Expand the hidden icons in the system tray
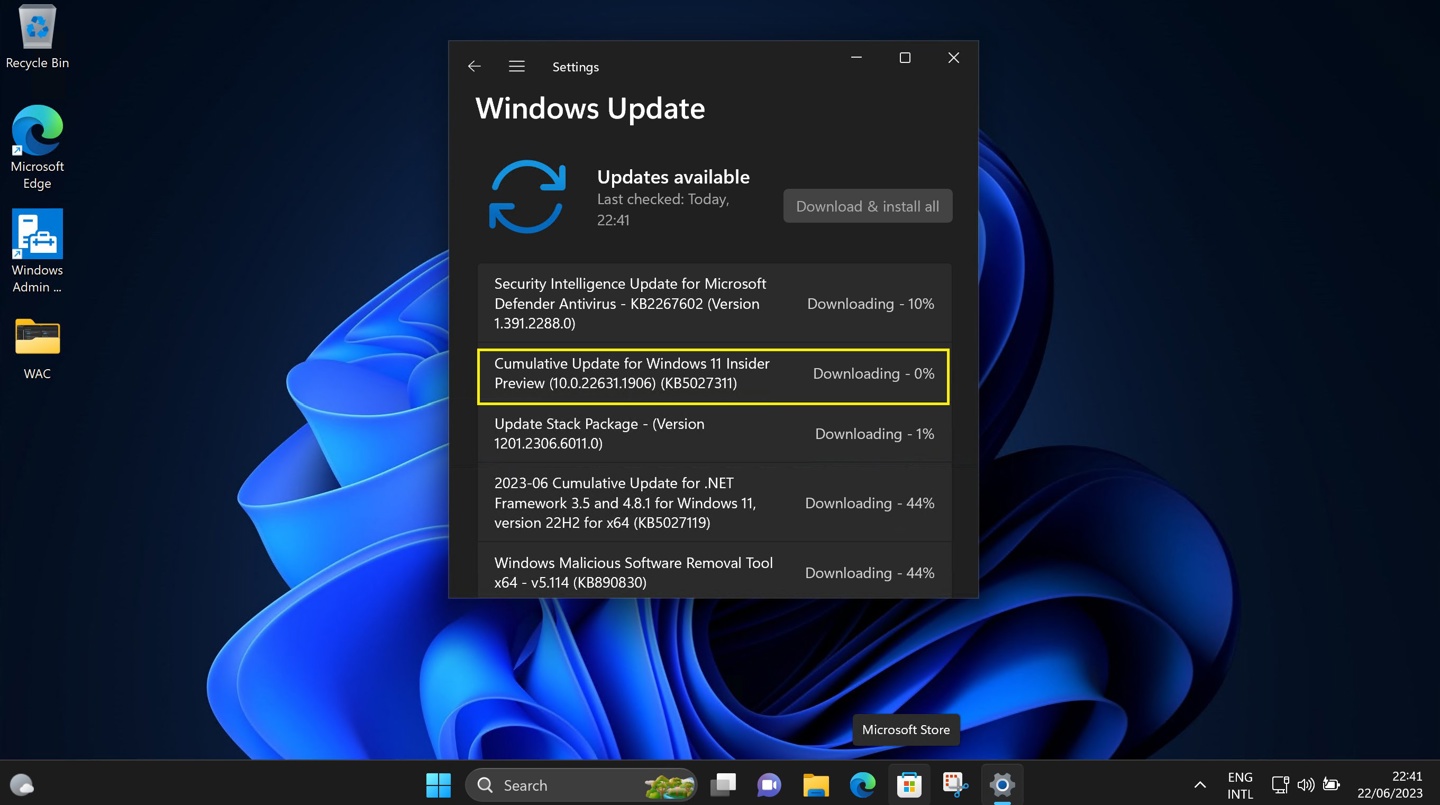 pos(1199,785)
